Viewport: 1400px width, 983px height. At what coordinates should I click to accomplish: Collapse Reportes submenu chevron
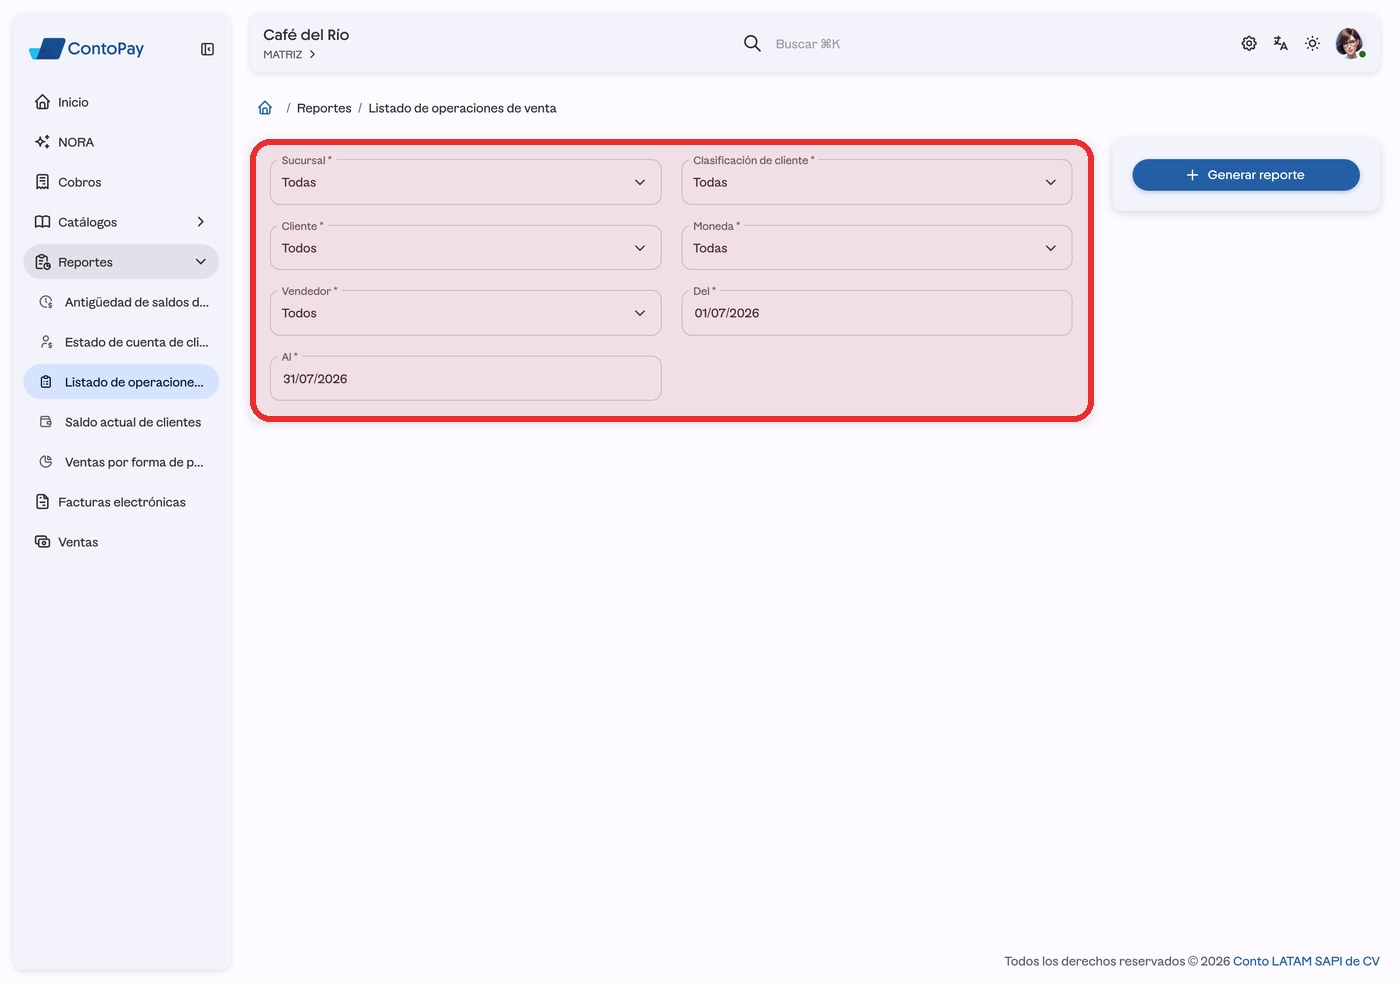201,262
